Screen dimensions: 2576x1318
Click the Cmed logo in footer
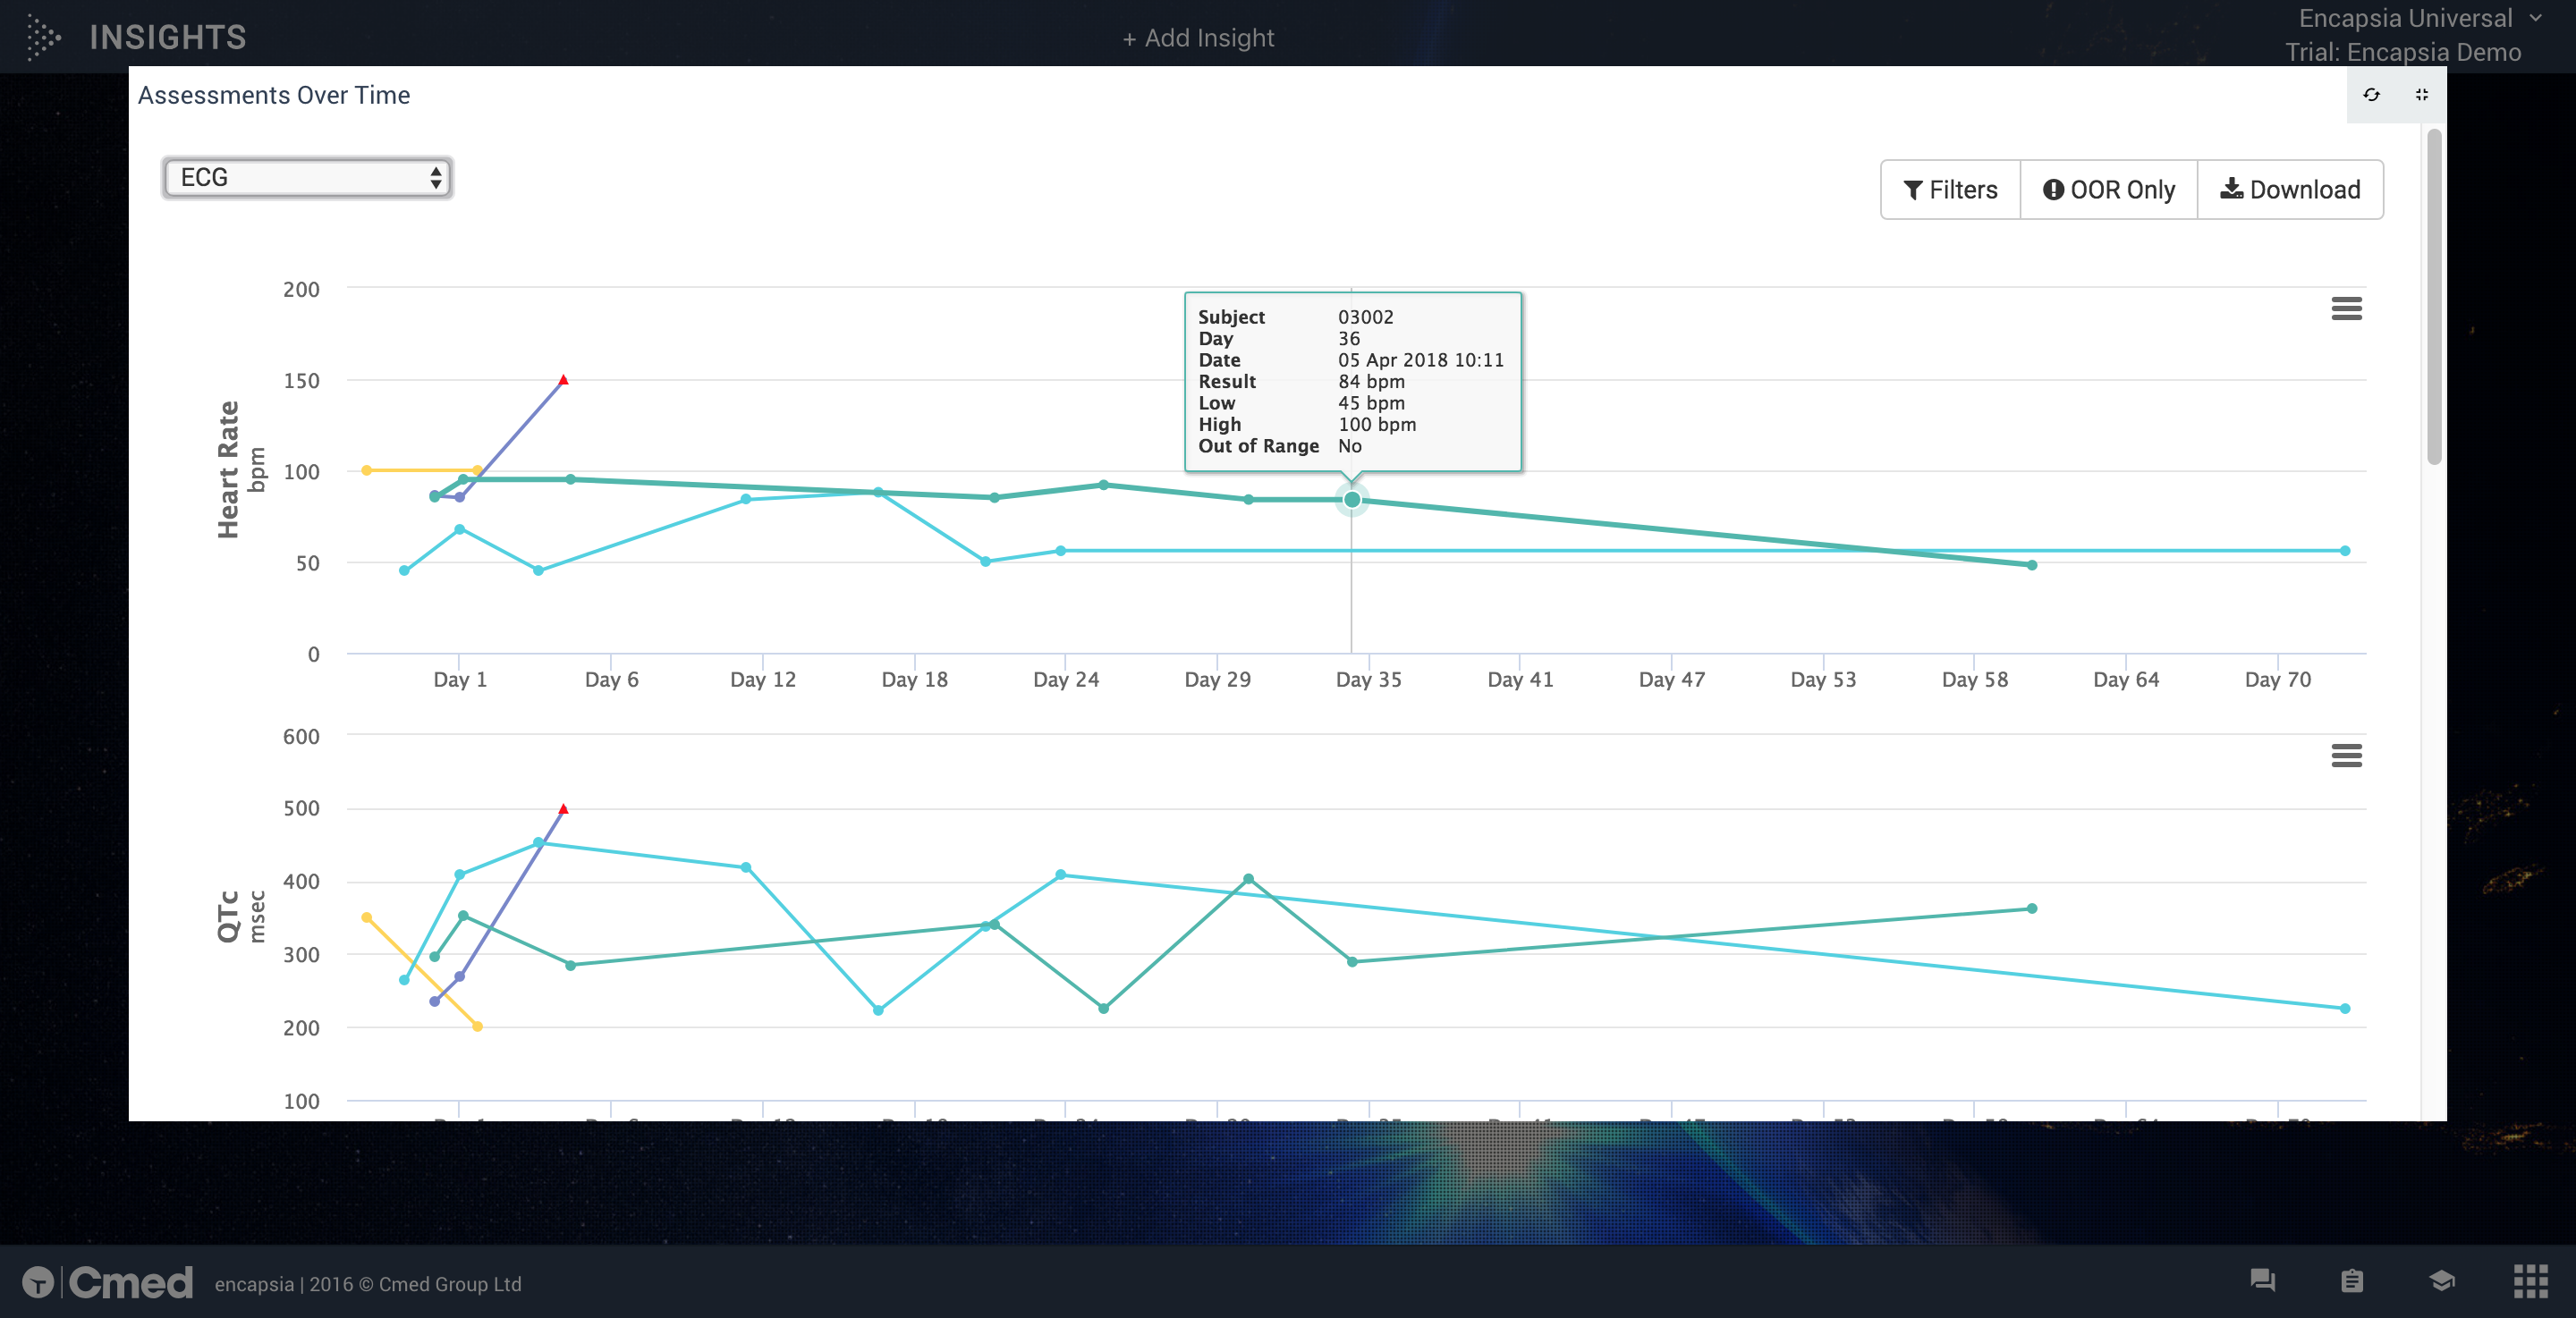(108, 1282)
